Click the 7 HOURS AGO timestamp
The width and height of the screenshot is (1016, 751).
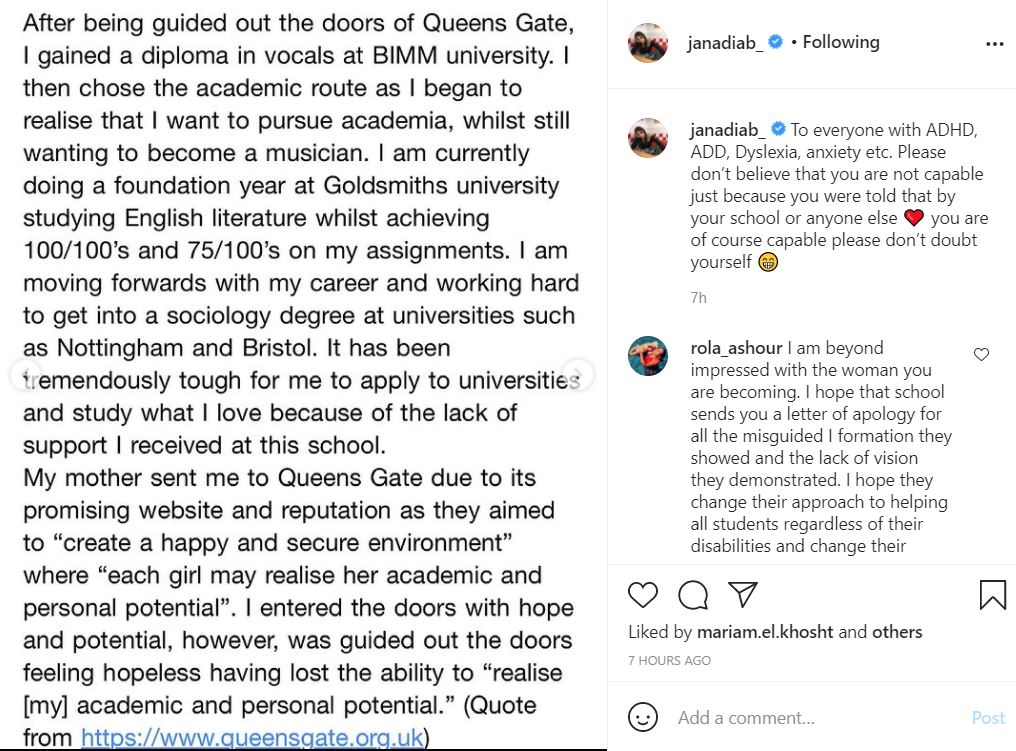tap(669, 661)
